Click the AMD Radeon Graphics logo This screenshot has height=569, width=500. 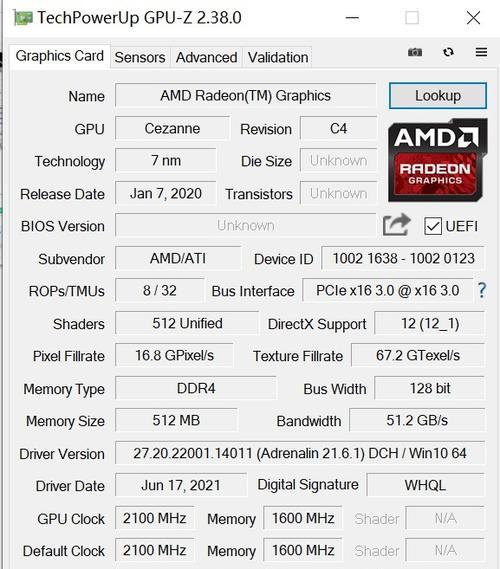point(438,160)
